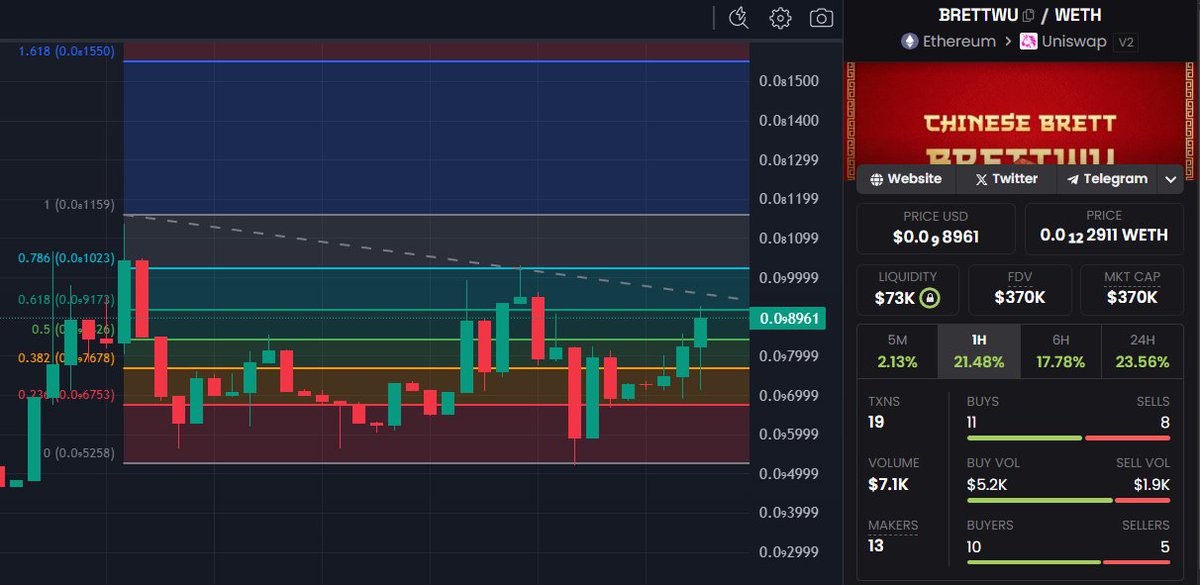Screen dimensions: 1200x585
Task: Select the 0.618 Fibonacci level label
Action: (68, 299)
